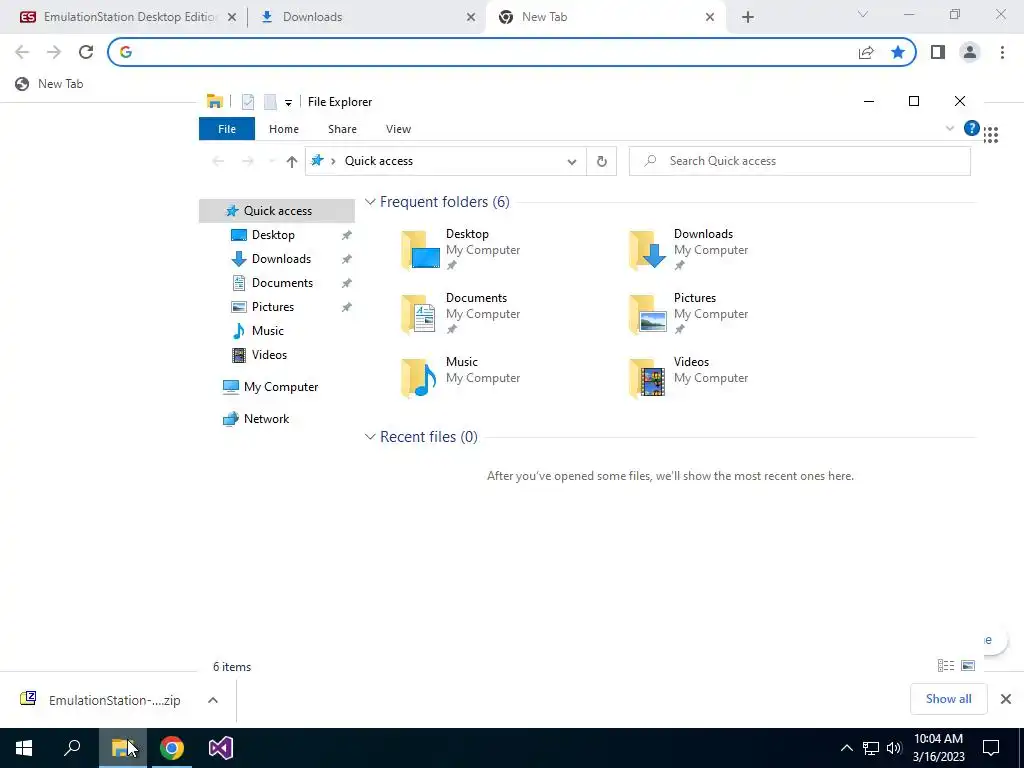Click the '6 items' status bar text

point(232,667)
